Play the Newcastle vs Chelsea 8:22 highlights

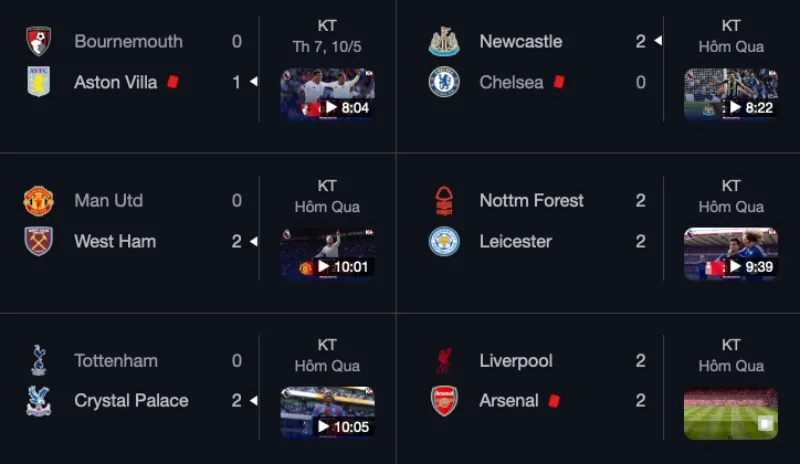tap(731, 94)
